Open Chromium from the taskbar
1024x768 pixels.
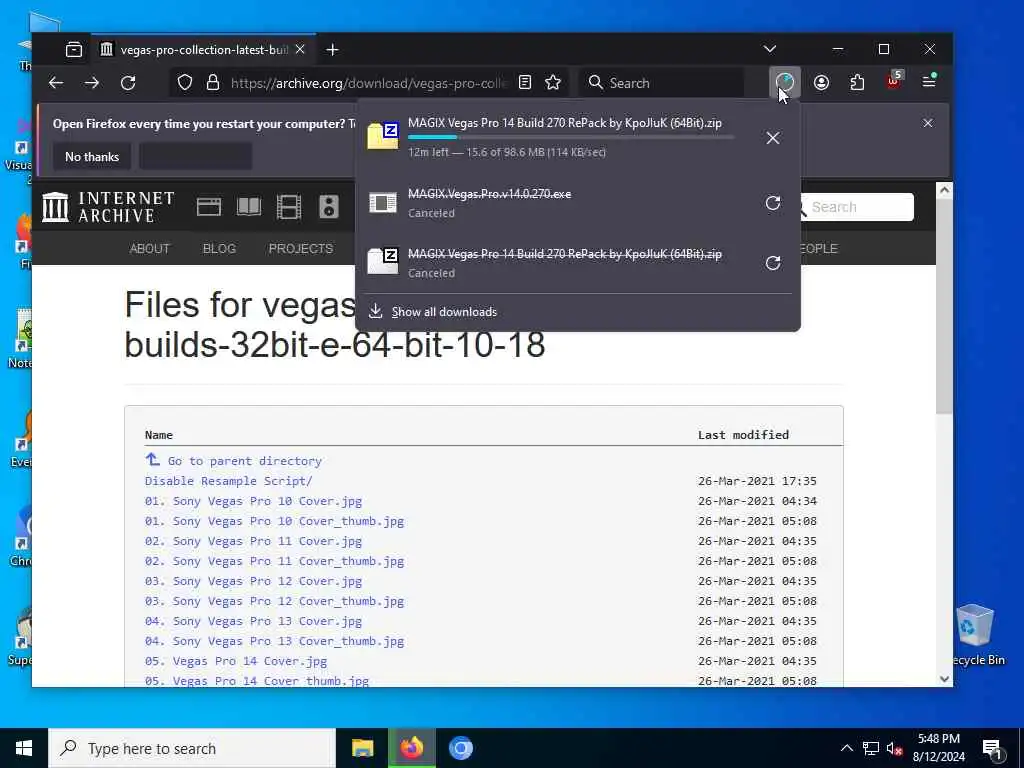[460, 748]
